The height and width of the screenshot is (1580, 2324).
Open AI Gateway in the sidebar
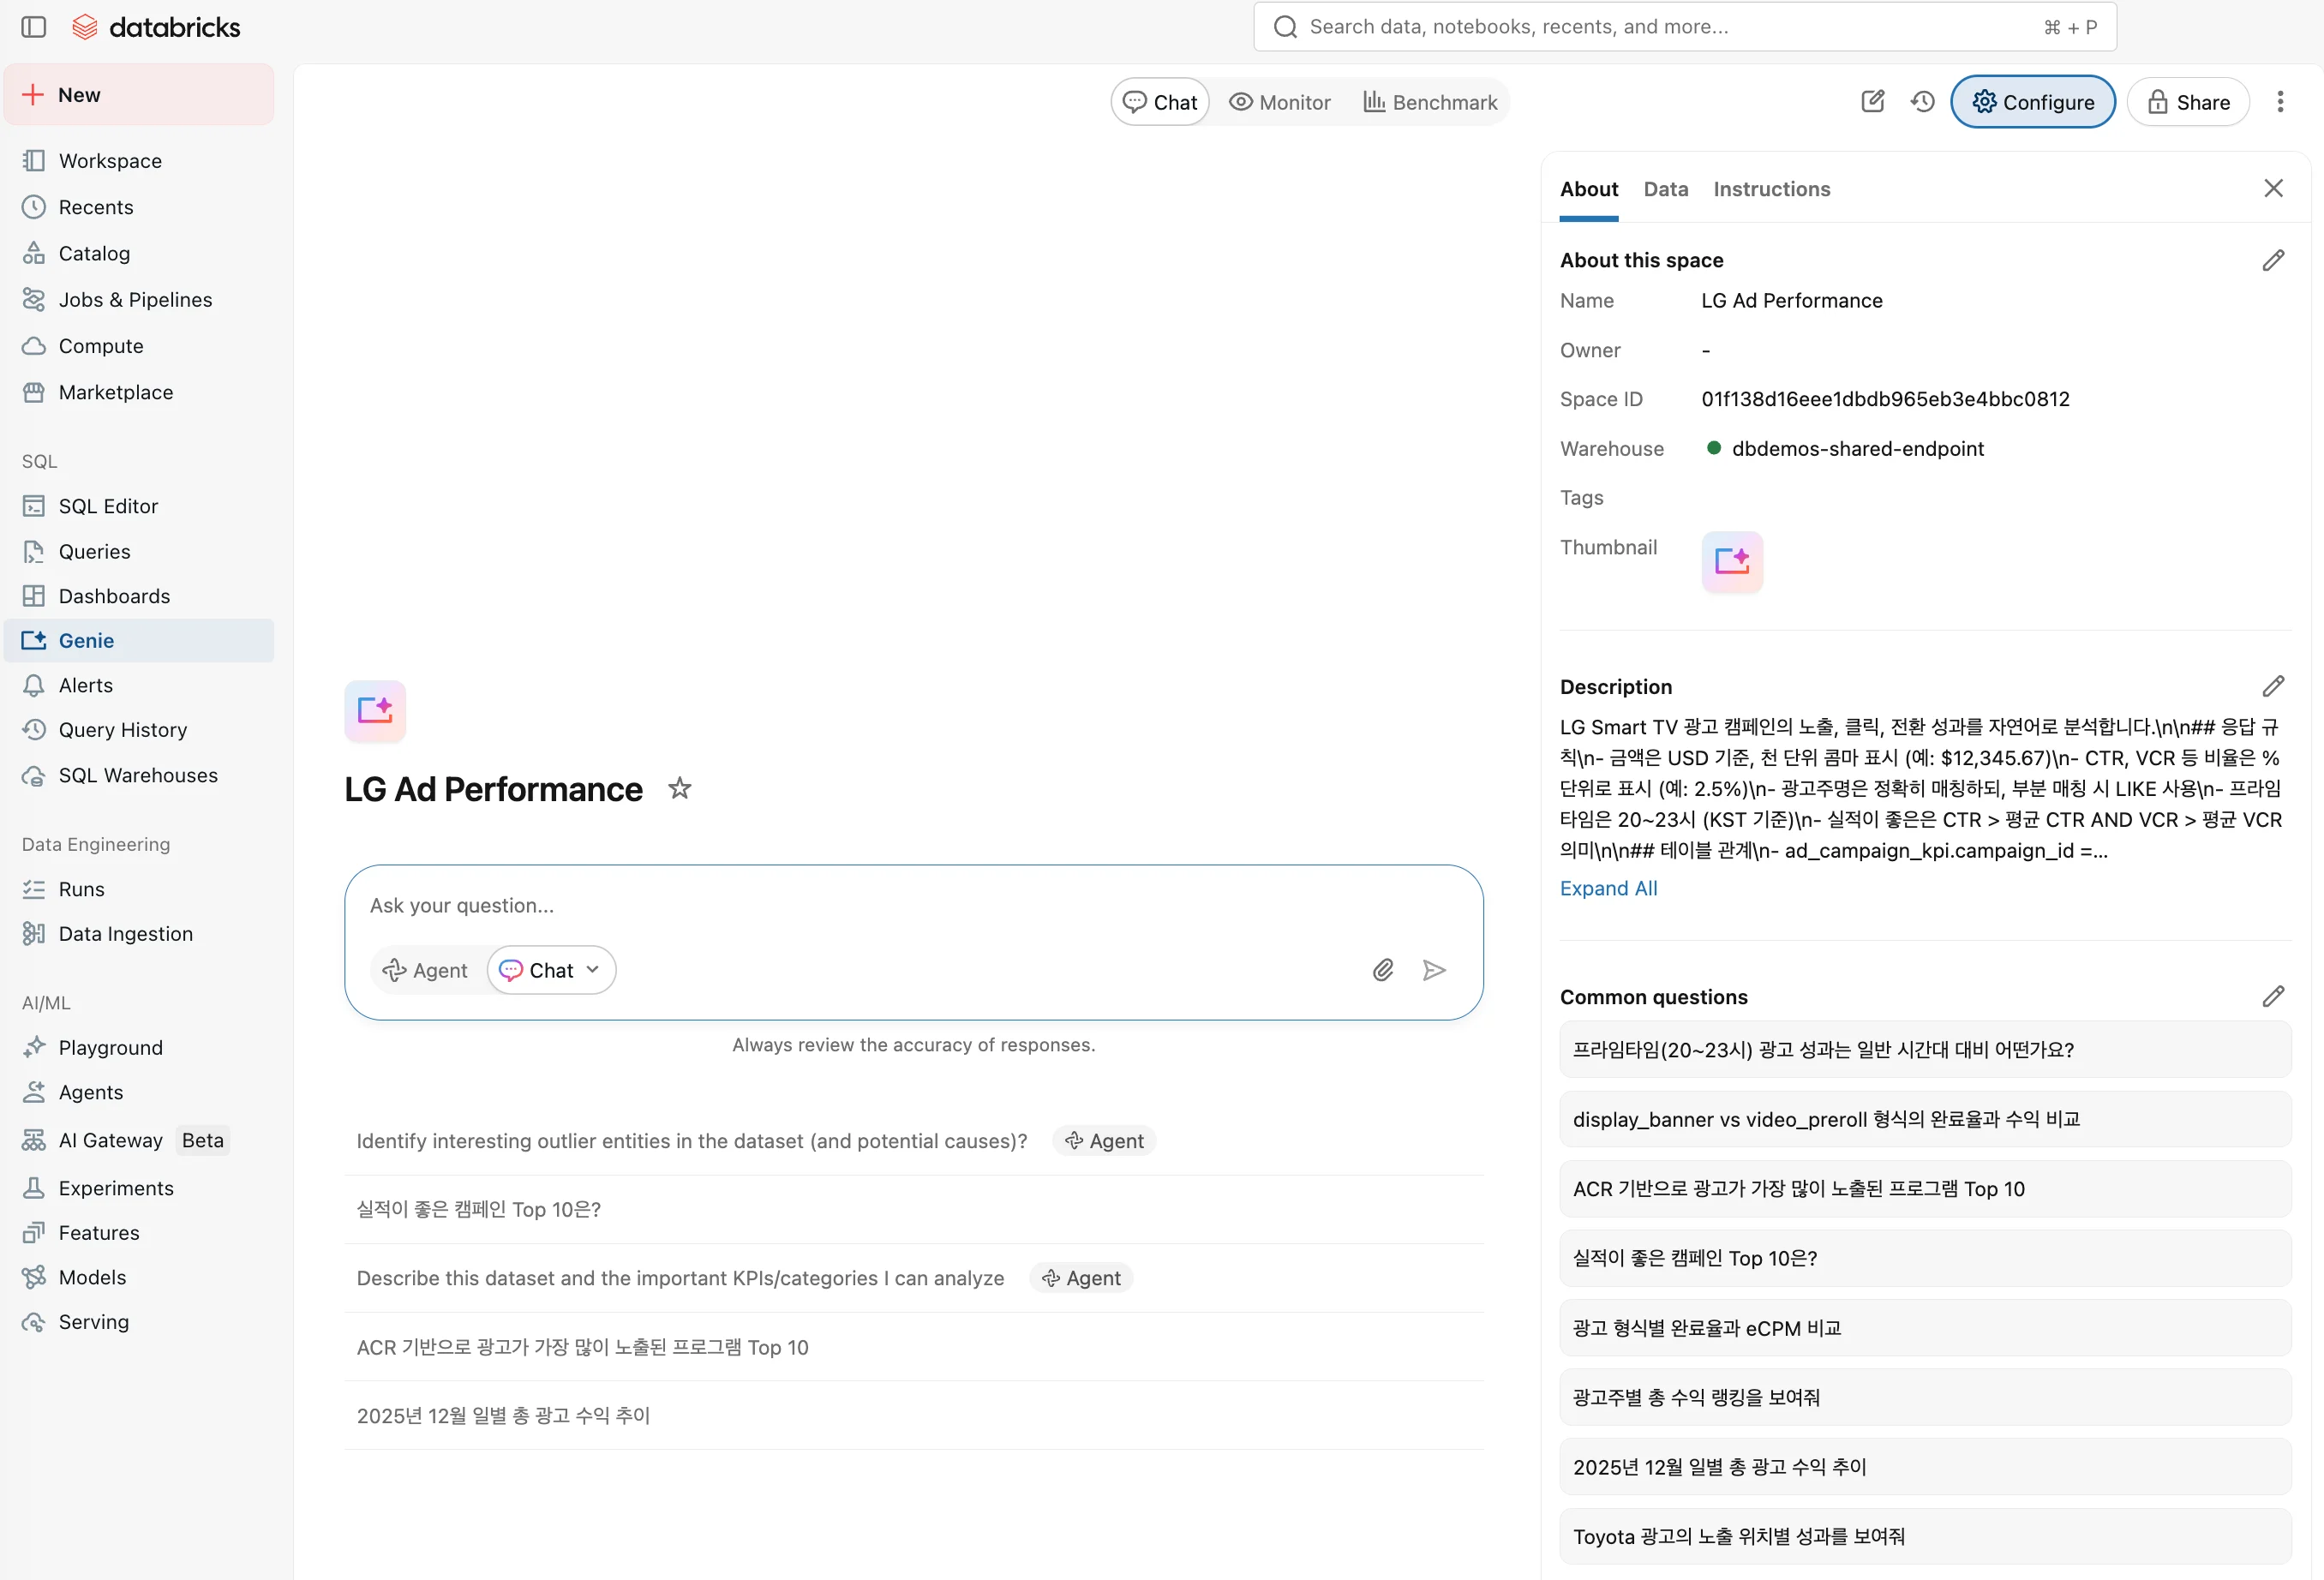(x=139, y=1140)
